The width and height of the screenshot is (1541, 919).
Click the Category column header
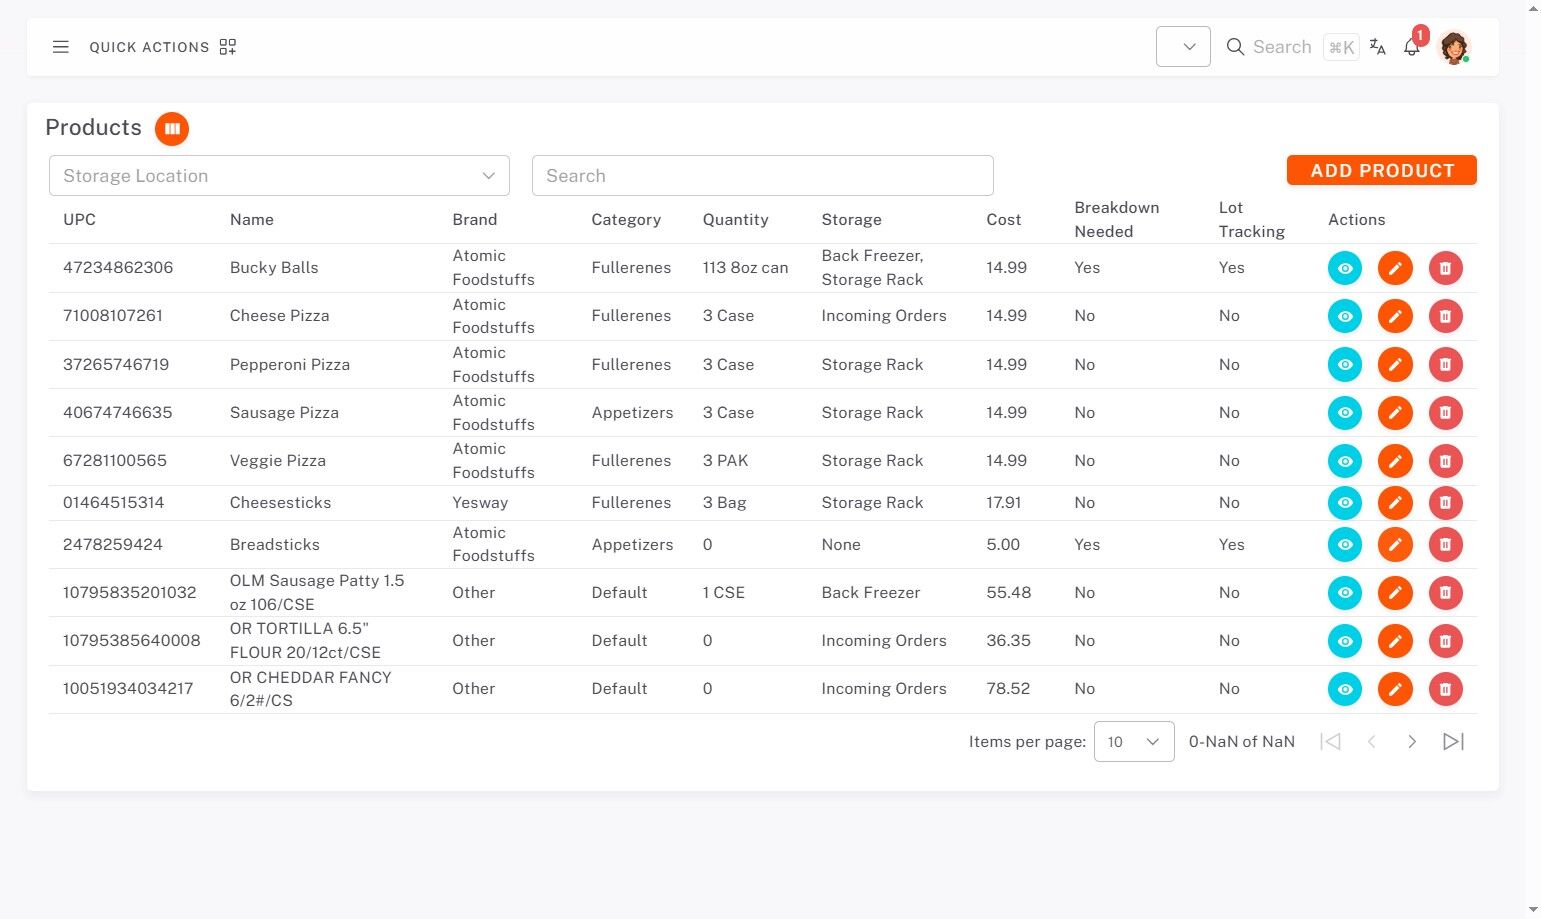click(x=626, y=220)
